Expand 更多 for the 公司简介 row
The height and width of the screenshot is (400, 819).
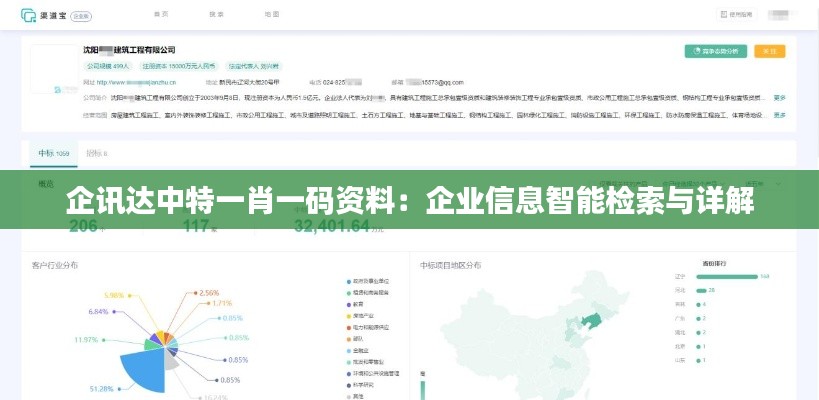tap(779, 98)
